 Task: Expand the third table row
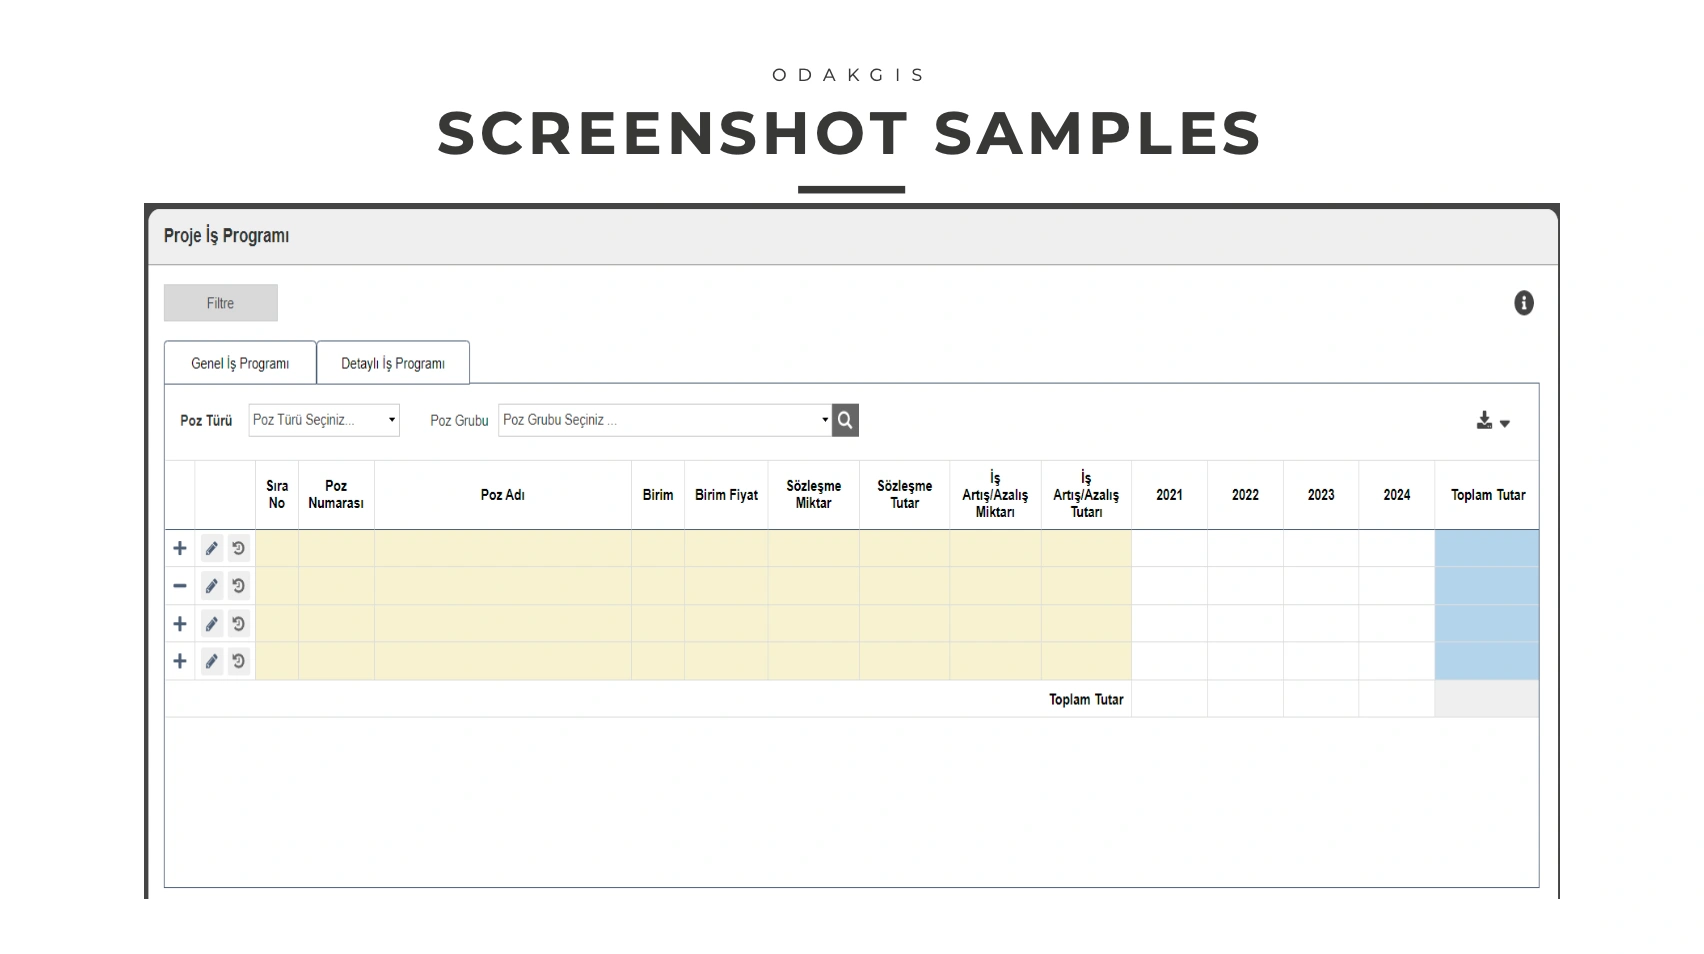pos(180,624)
